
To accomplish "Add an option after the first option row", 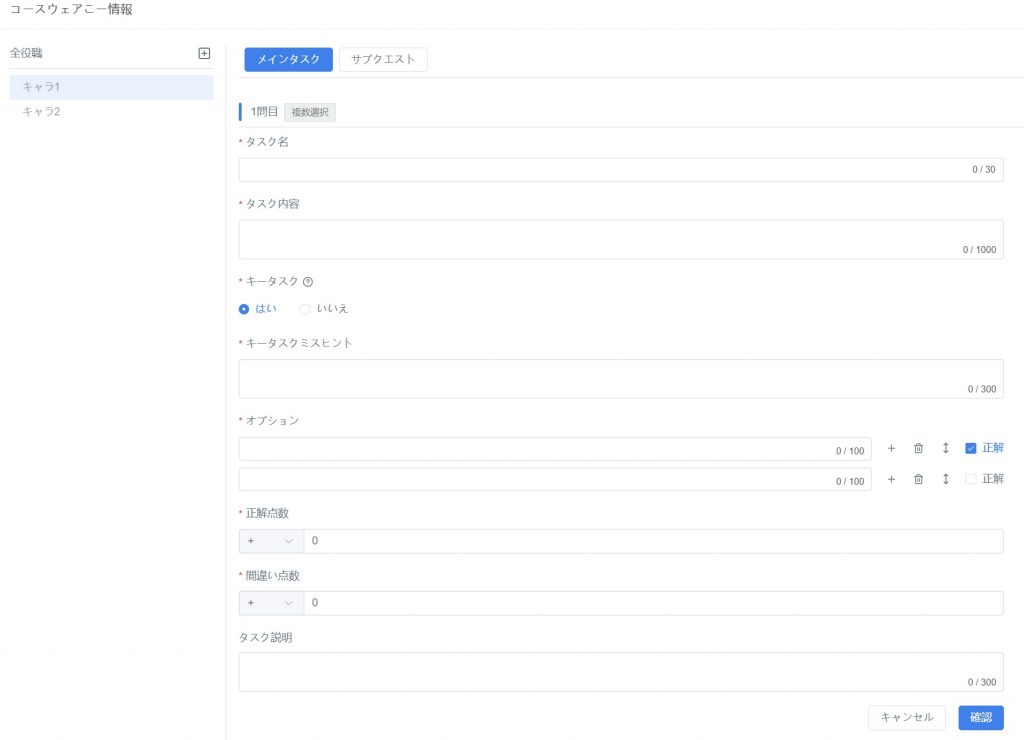I will pos(891,449).
